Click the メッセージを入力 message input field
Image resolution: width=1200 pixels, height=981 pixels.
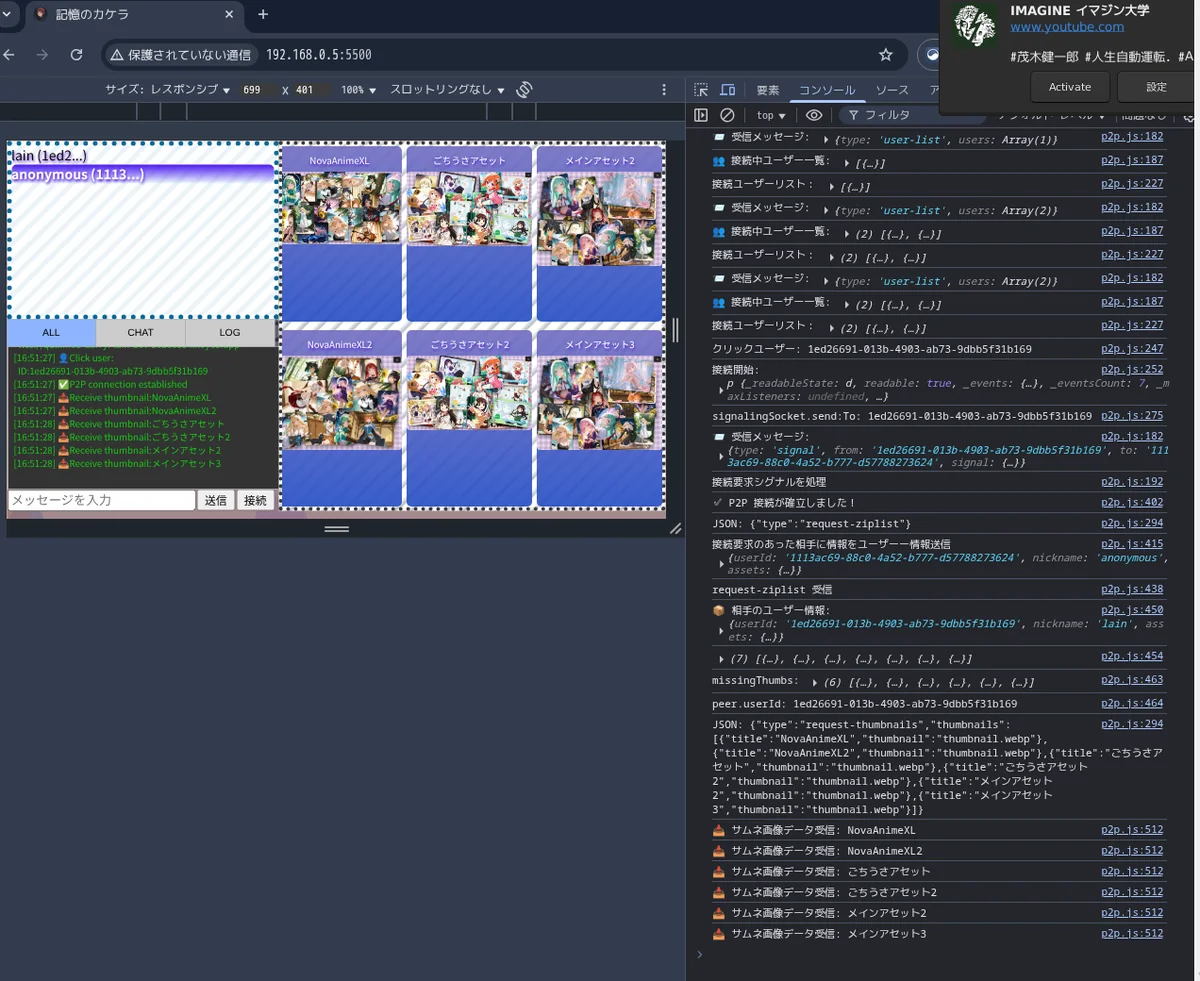click(101, 500)
